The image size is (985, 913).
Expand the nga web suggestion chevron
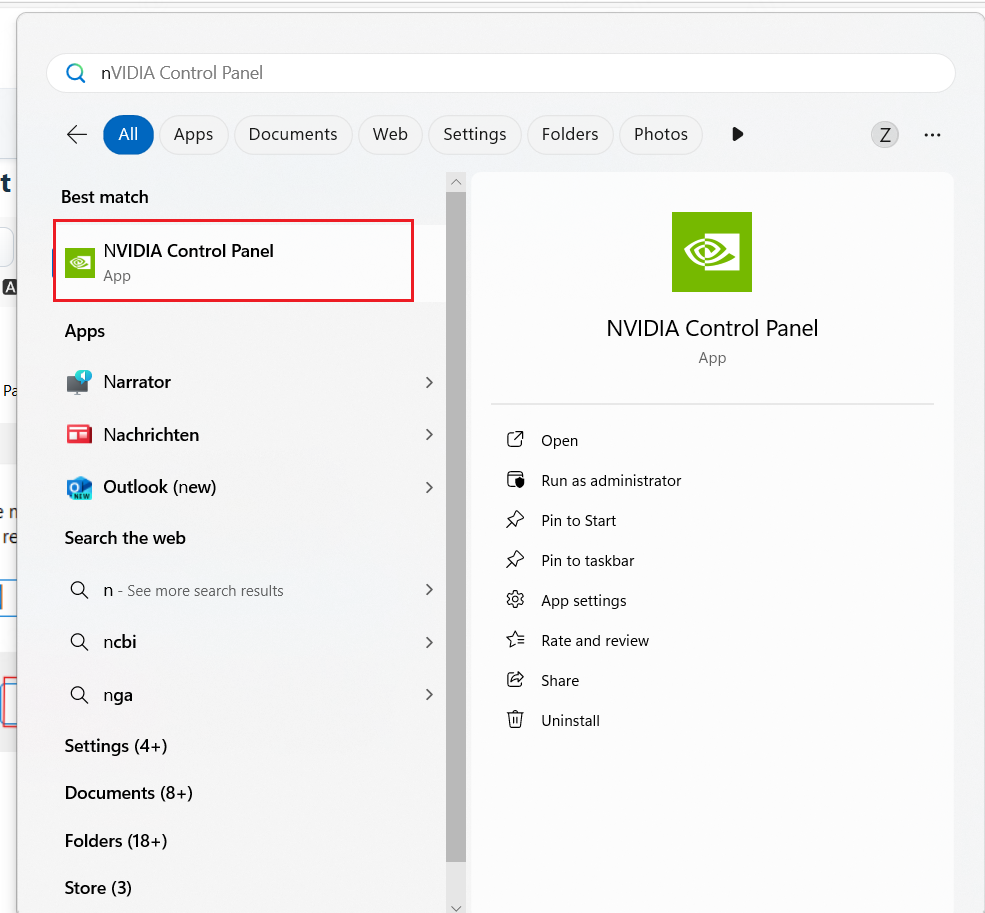pos(429,694)
